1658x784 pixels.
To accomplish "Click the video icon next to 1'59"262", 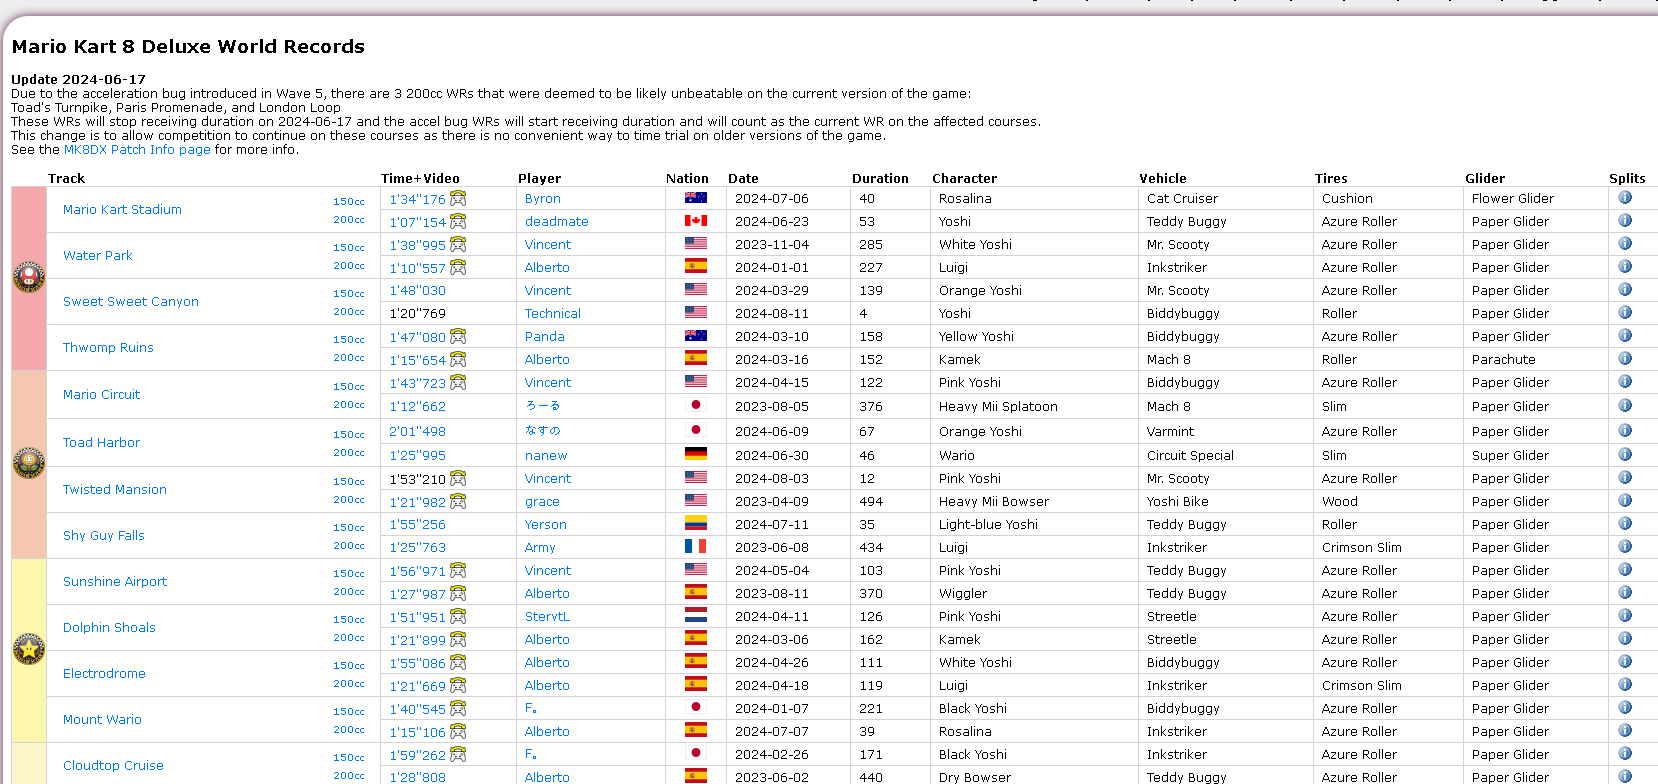I will 458,754.
